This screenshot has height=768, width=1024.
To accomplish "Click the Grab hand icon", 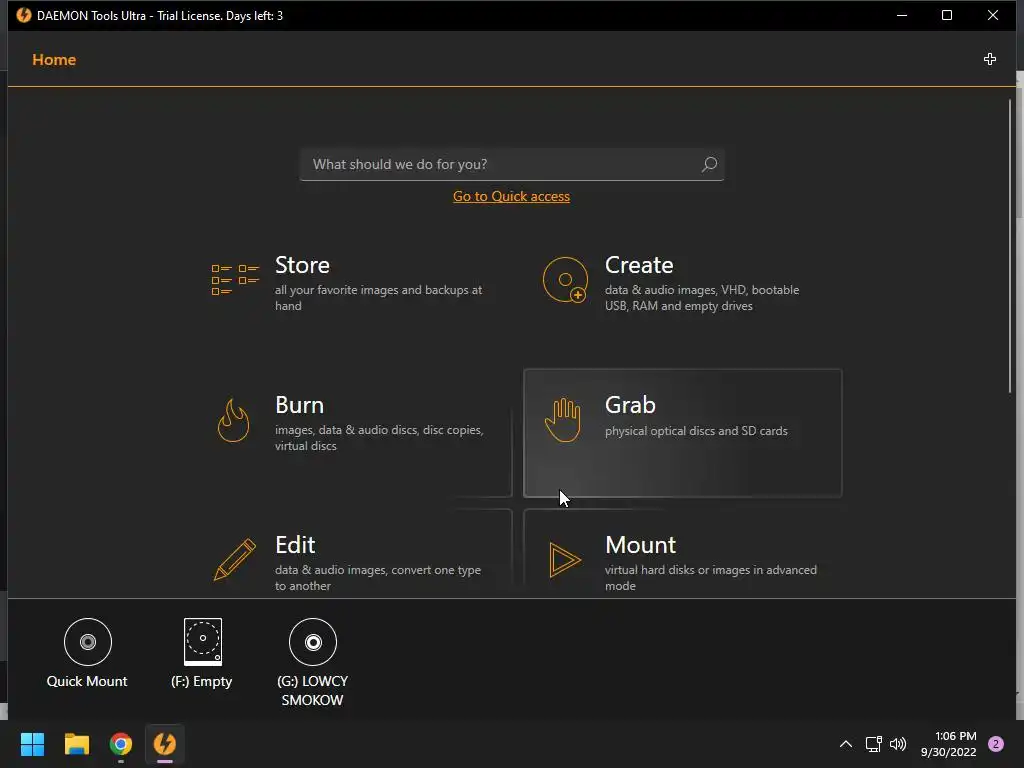I will click(x=562, y=420).
